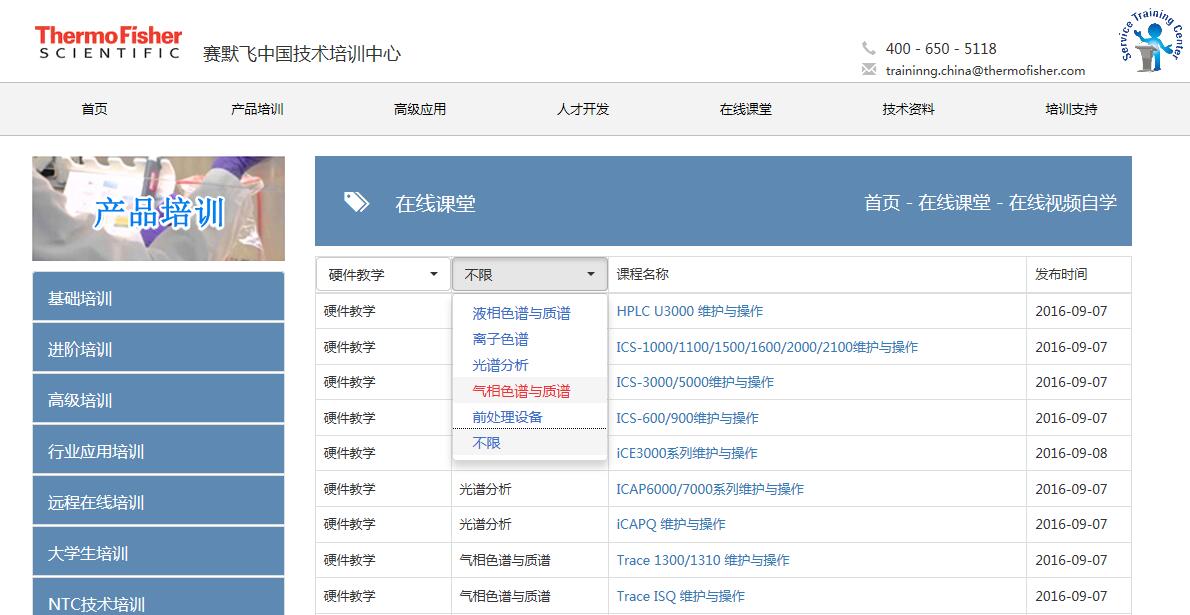This screenshot has width=1190, height=615.
Task: Click date 2016-09-07 in HPLC U3000 row
Action: [x=1071, y=311]
